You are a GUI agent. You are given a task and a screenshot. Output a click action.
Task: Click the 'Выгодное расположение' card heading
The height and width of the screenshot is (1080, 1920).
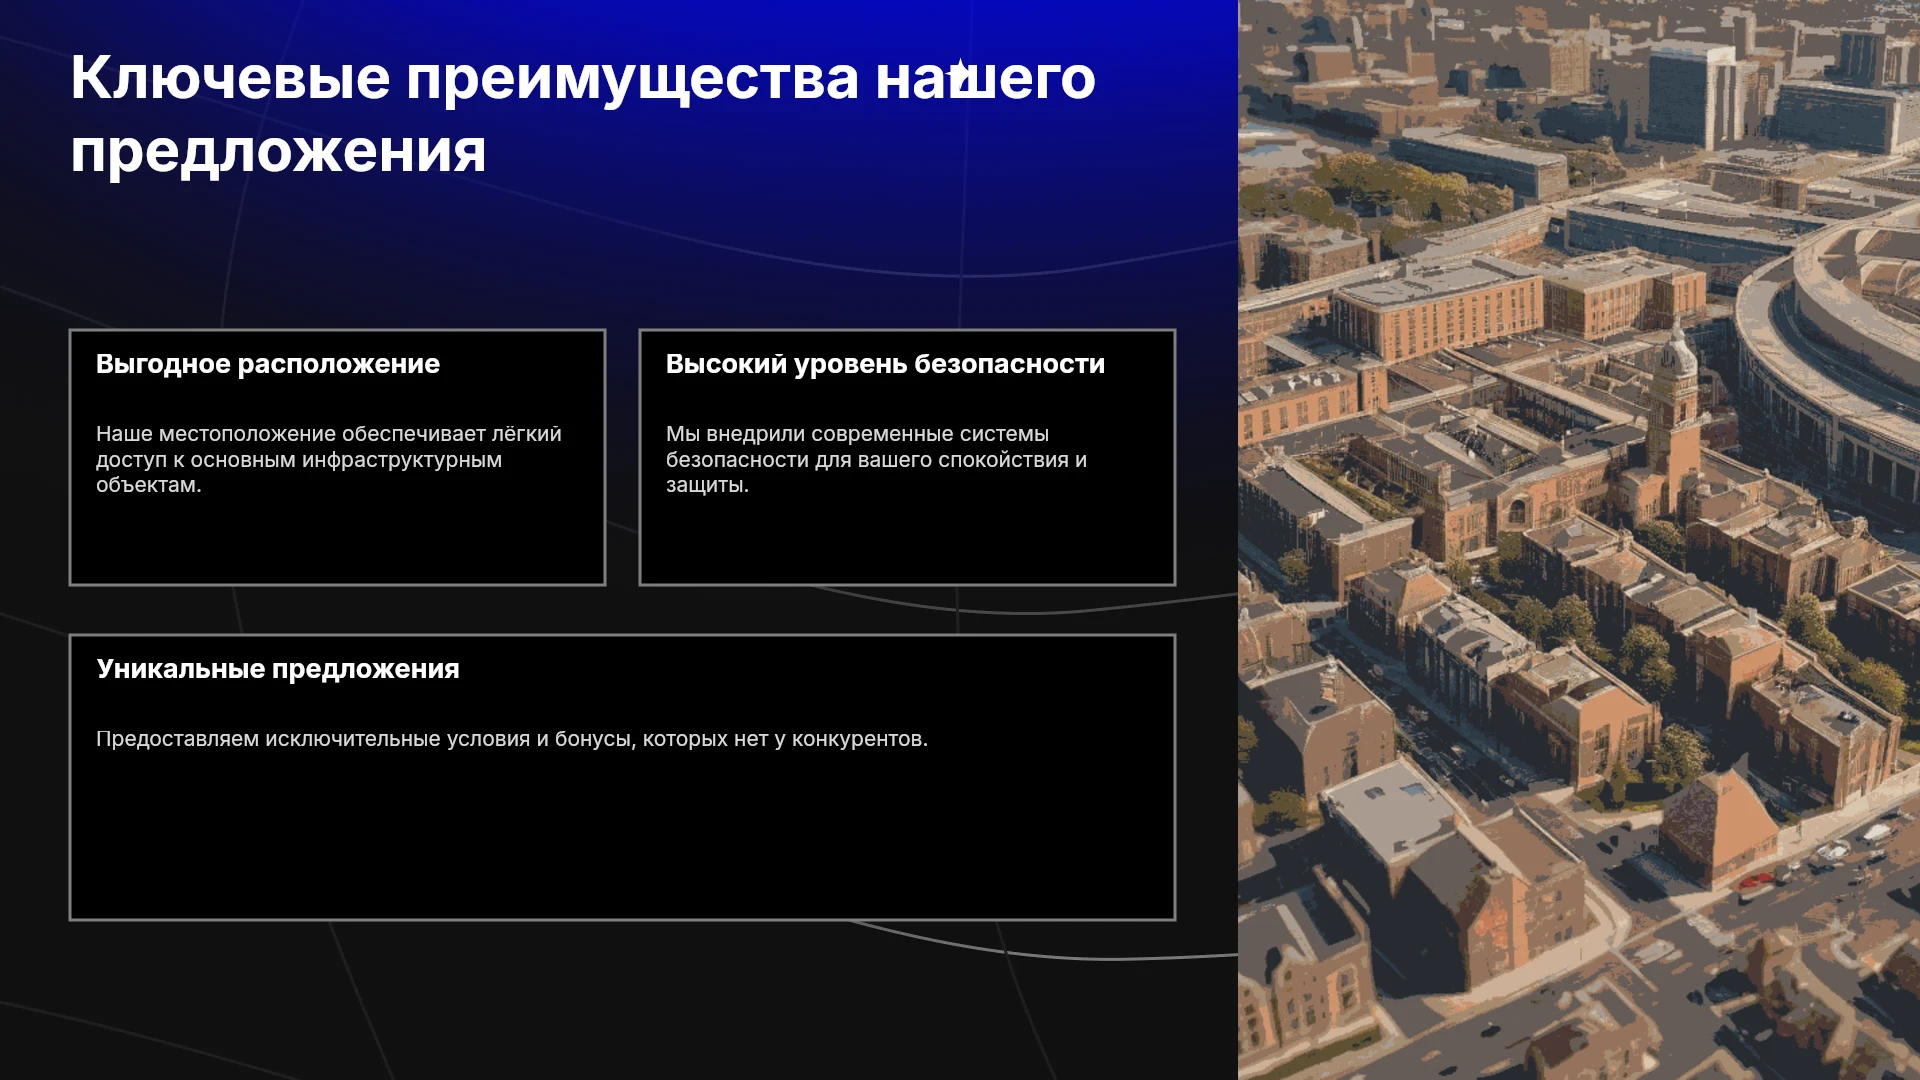coord(268,364)
